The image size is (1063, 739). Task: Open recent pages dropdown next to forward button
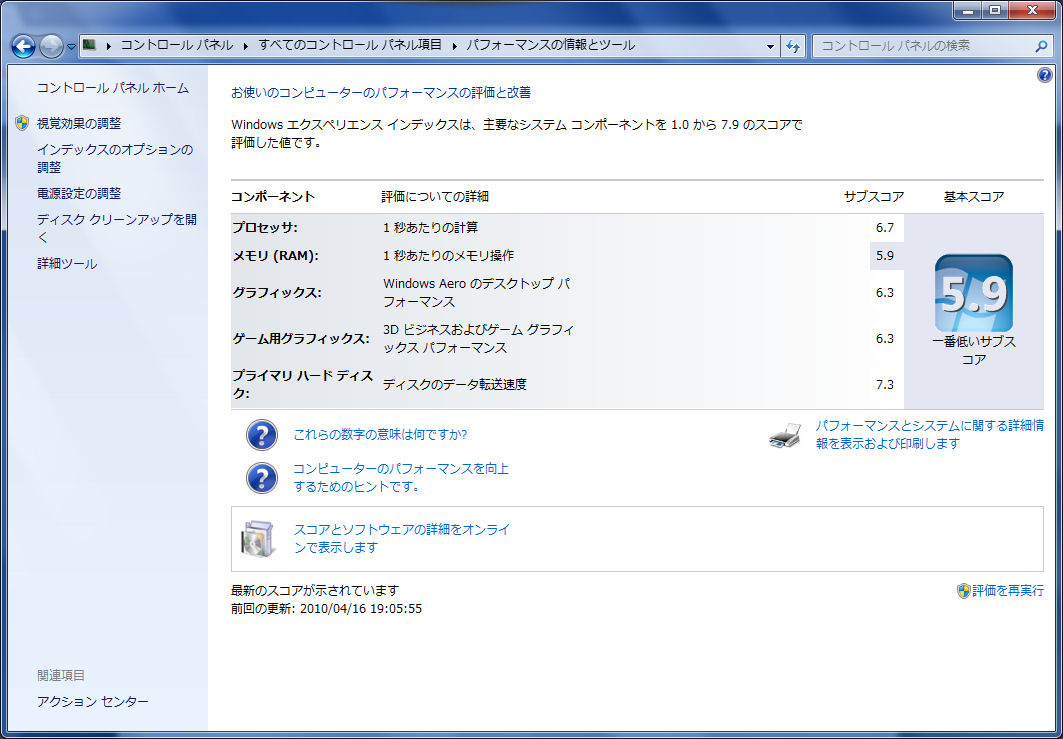[x=72, y=46]
